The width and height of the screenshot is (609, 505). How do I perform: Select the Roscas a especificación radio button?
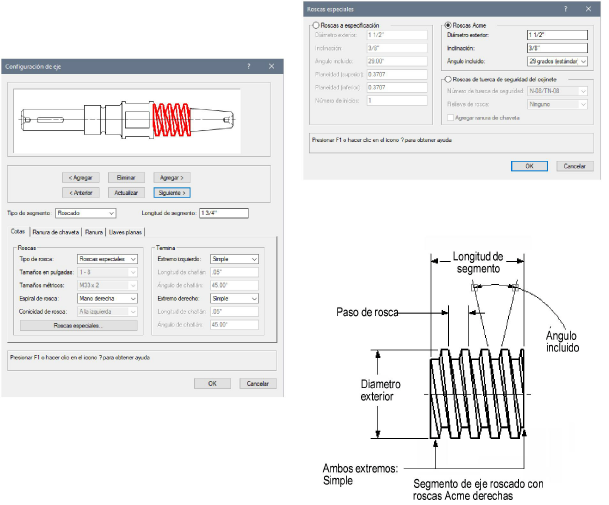click(316, 25)
